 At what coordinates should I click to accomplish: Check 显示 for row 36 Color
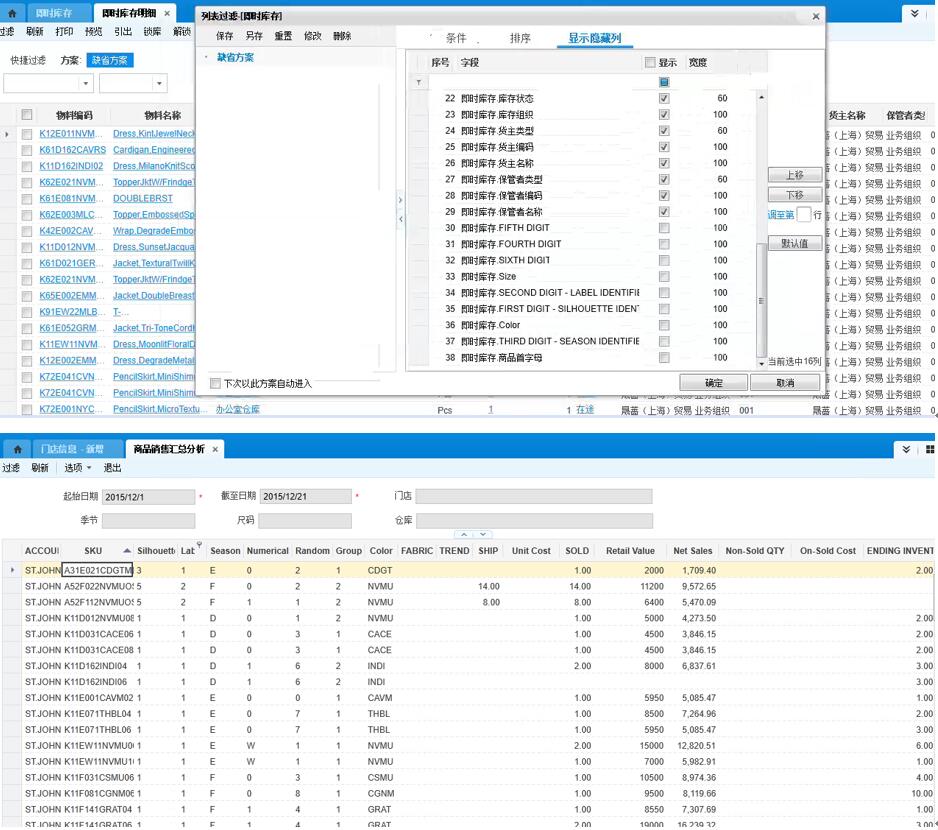click(664, 325)
